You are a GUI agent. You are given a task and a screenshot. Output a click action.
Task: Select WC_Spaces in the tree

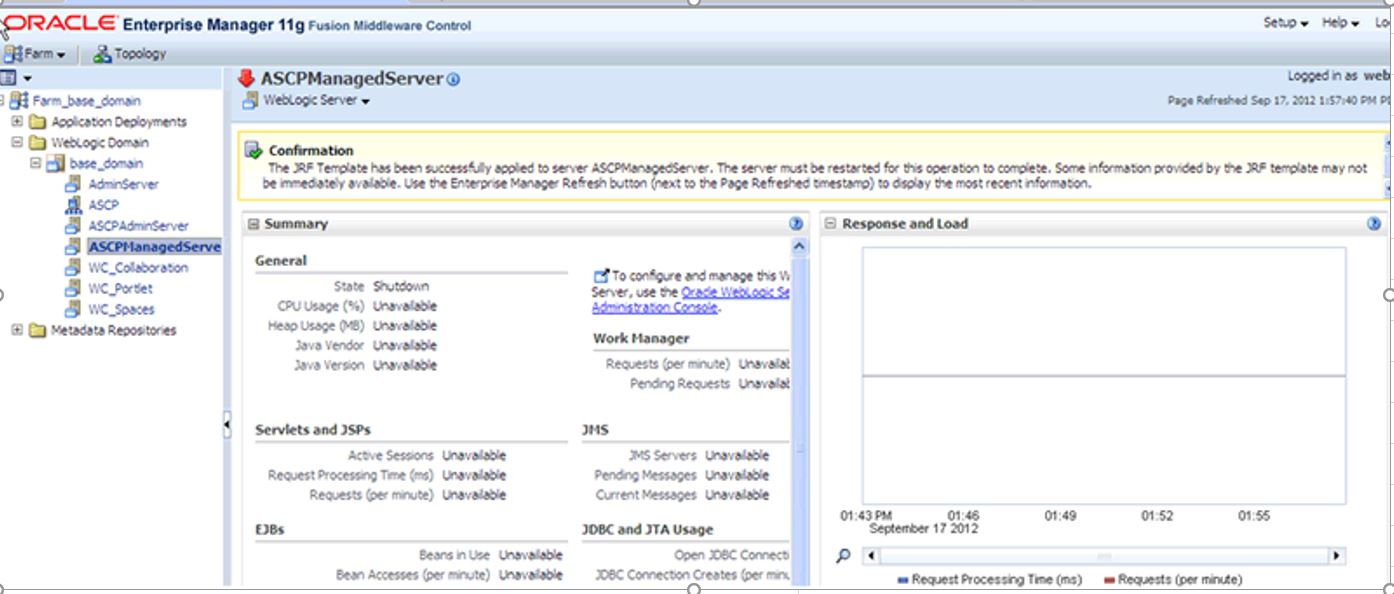[x=121, y=310]
